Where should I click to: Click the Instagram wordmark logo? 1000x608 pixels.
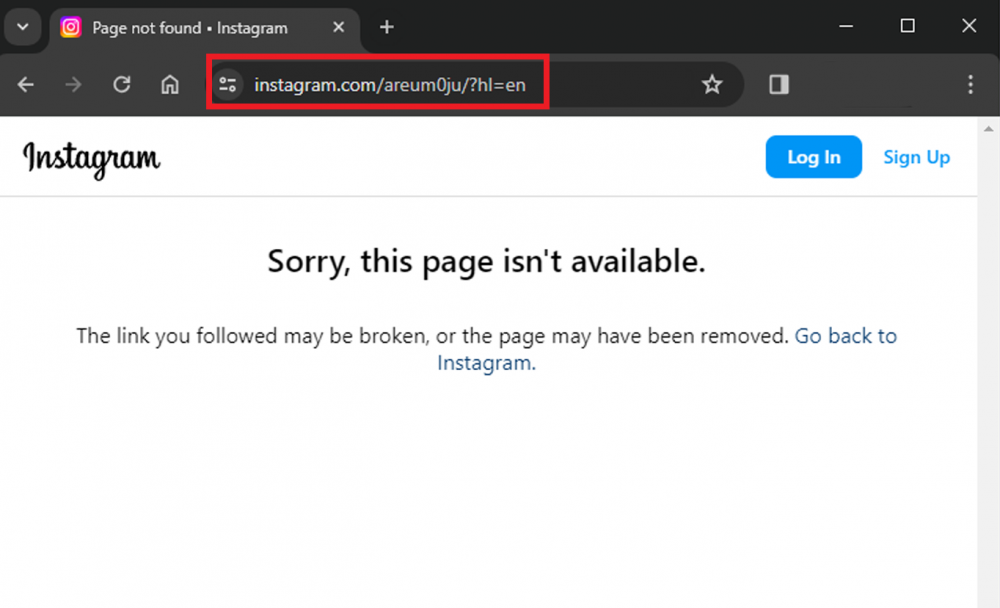91,159
